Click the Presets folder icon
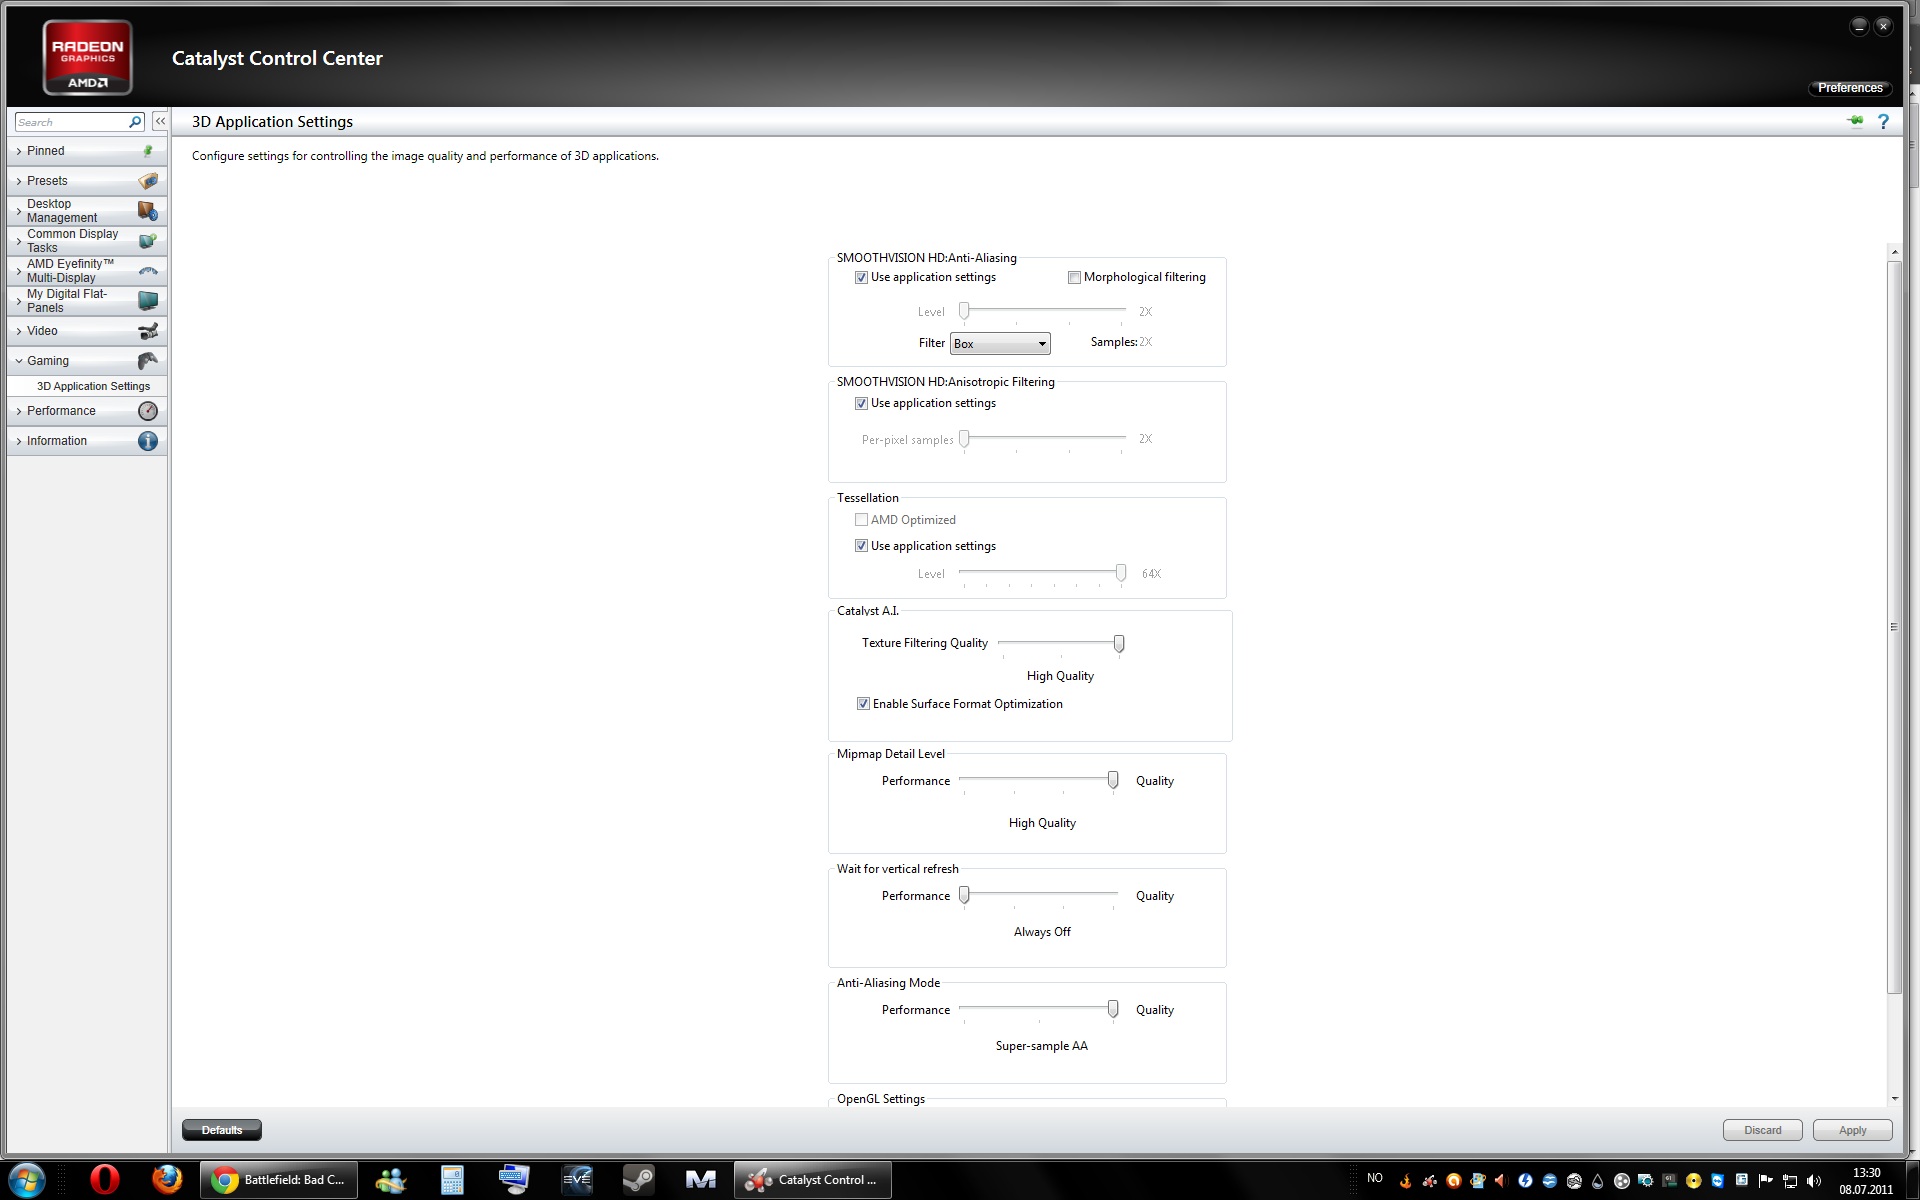 pos(148,181)
